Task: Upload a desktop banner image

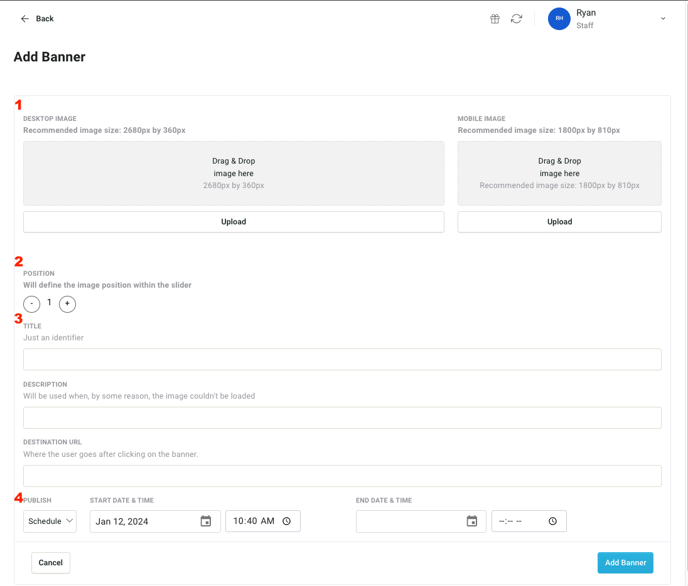Action: click(233, 222)
